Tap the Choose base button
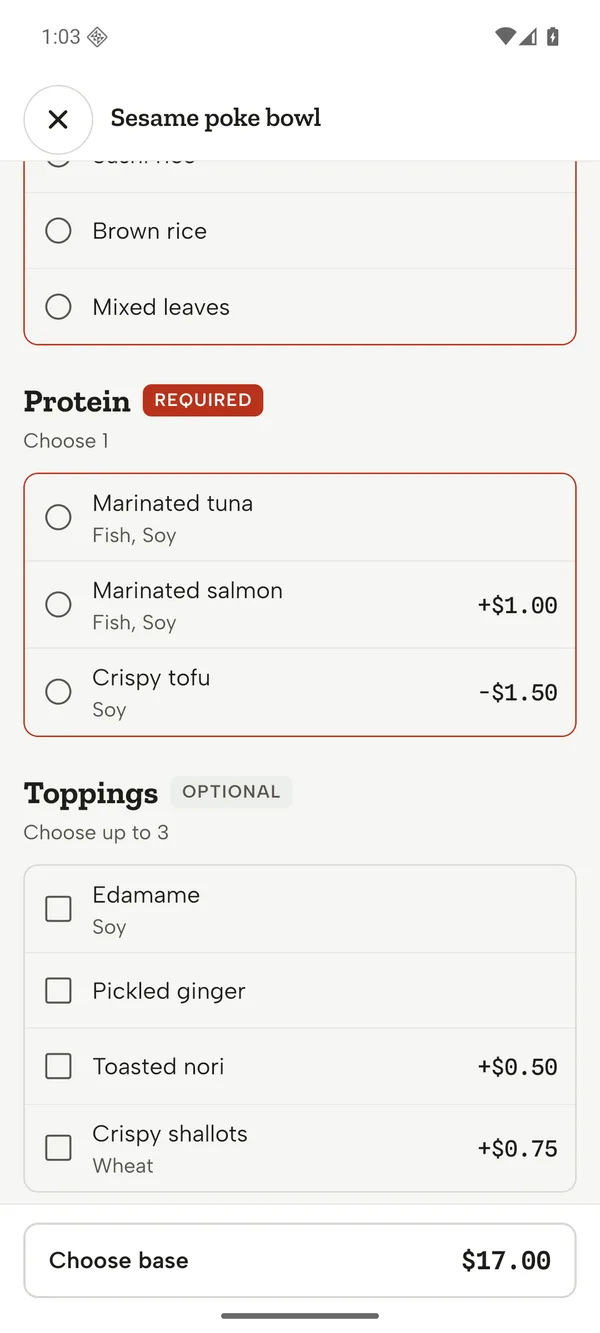Viewport: 600px width, 1333px height. [300, 1260]
